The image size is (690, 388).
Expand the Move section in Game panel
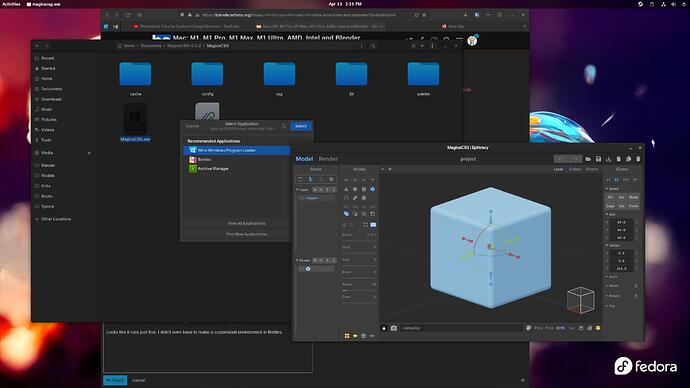click(607, 286)
